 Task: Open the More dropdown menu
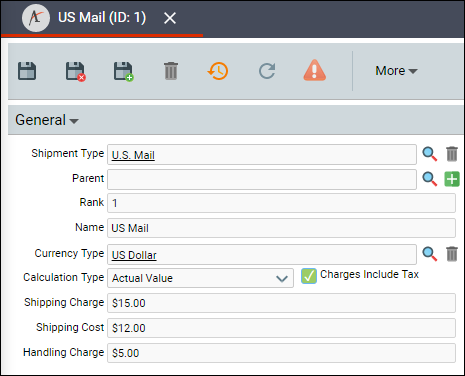[396, 71]
